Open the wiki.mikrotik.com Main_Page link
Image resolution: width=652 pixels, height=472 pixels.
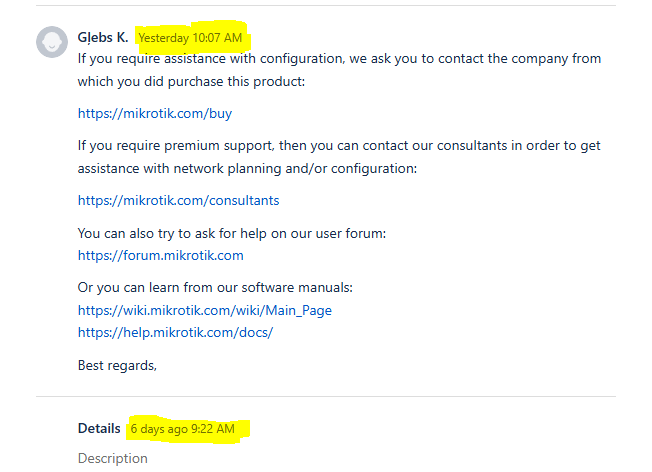[204, 310]
